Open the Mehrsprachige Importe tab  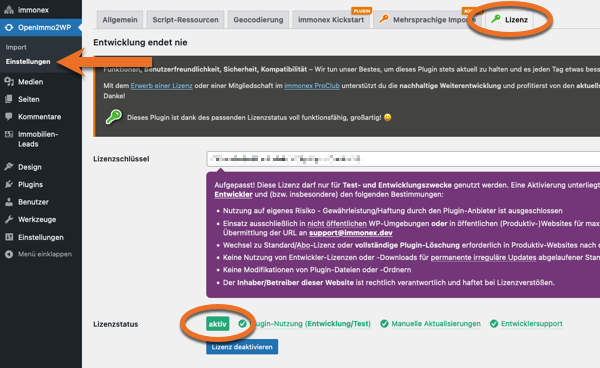(x=427, y=20)
